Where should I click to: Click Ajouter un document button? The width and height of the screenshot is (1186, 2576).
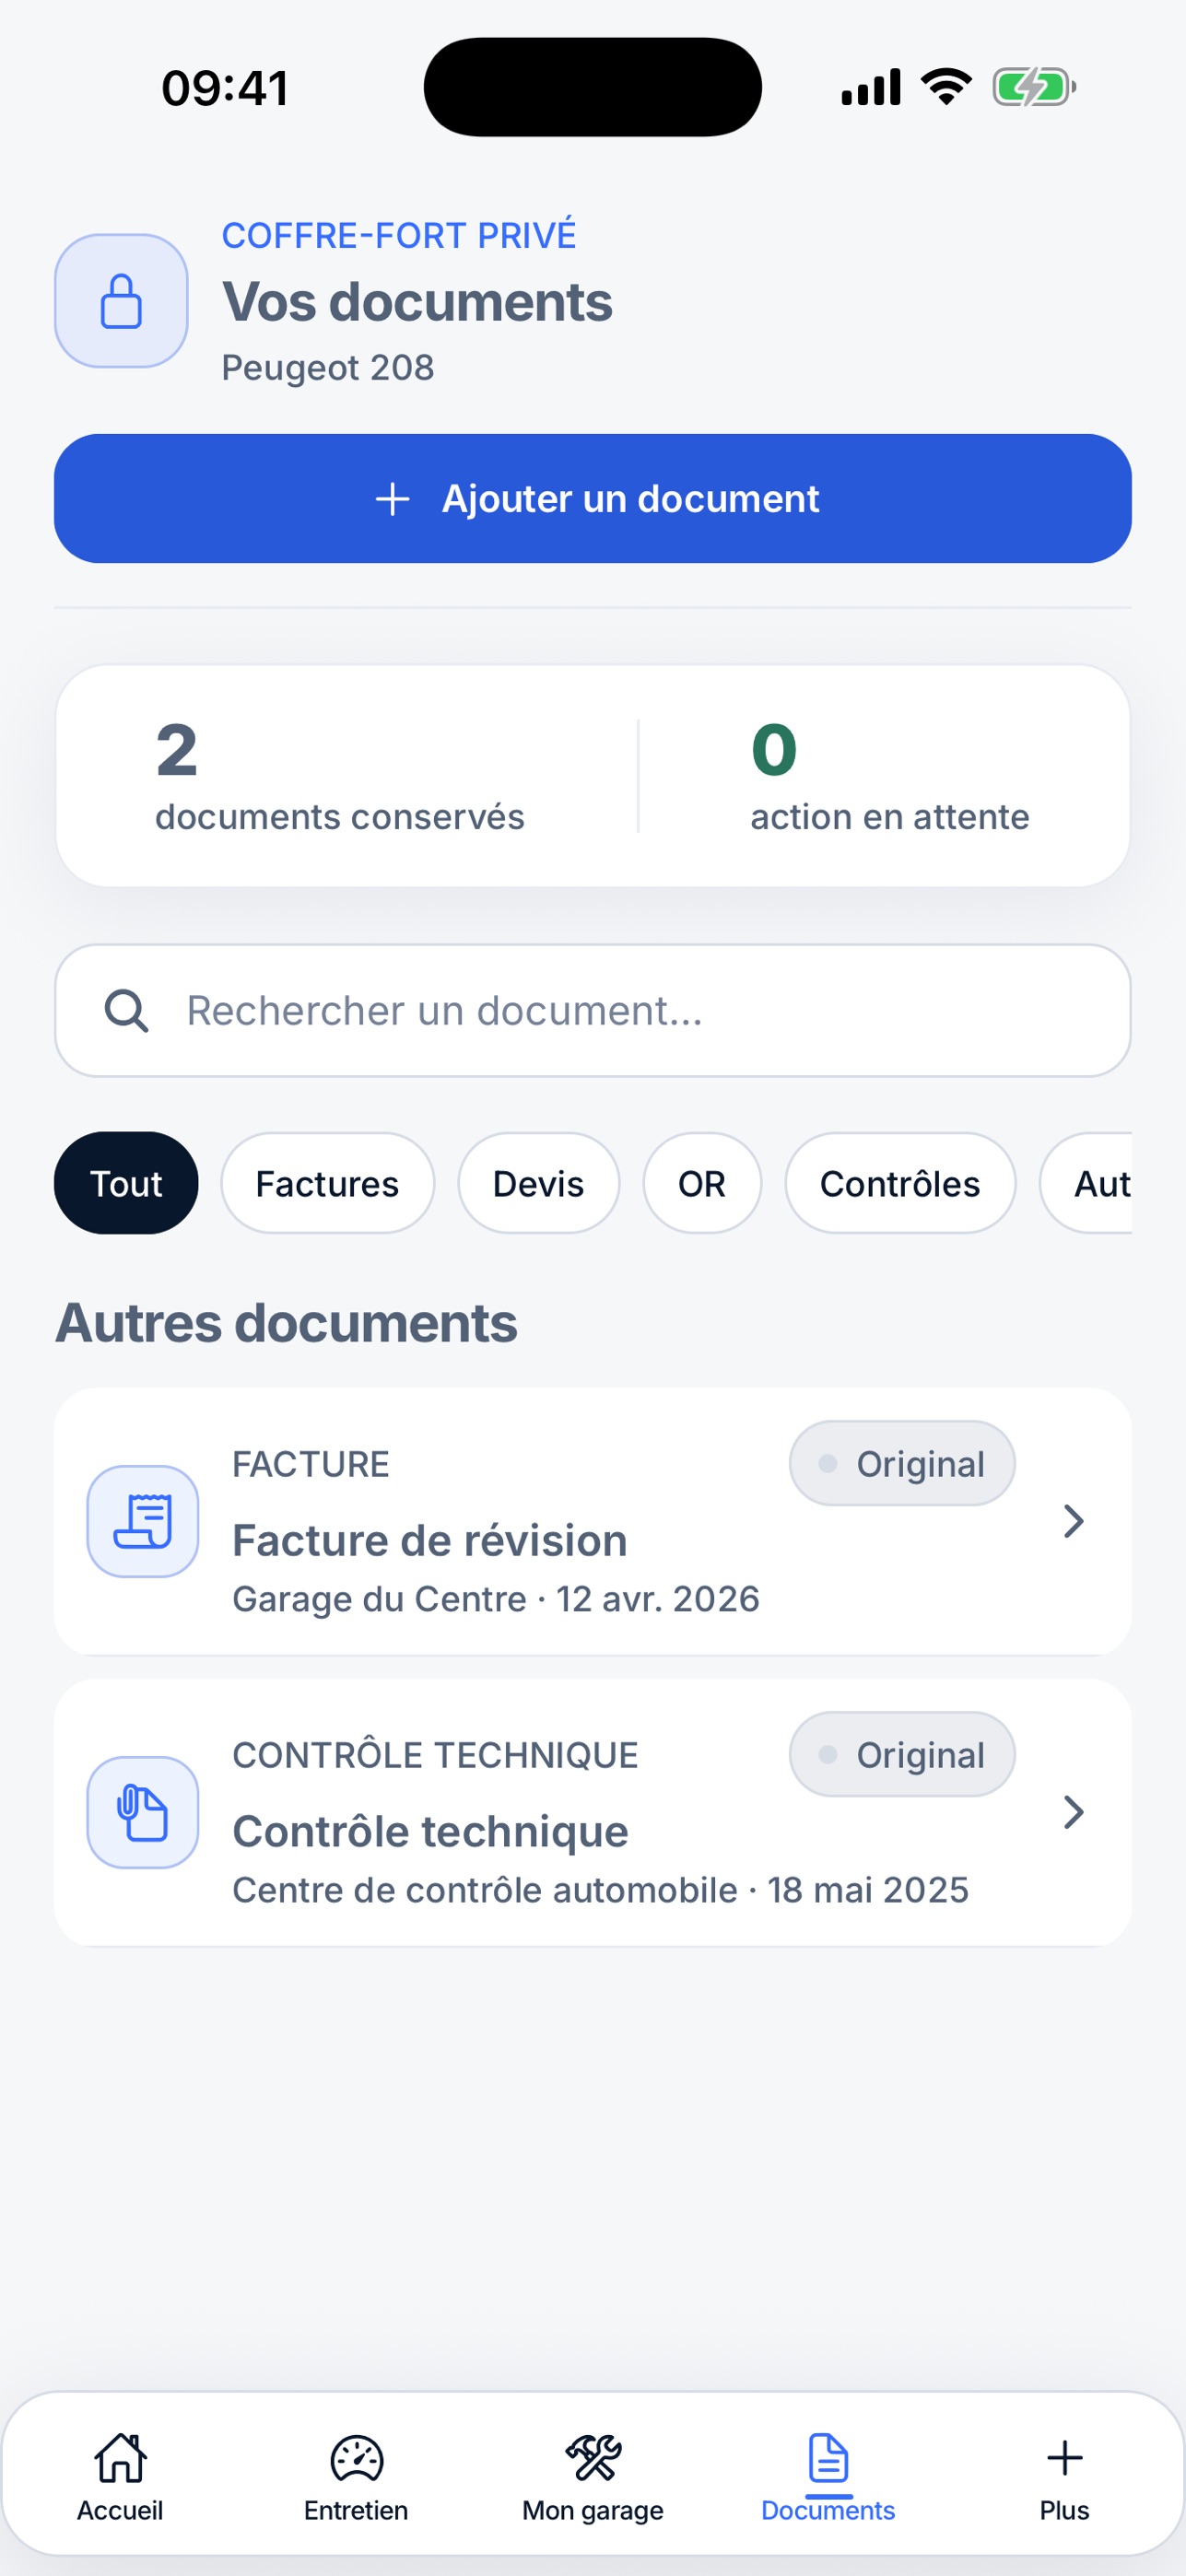(593, 499)
